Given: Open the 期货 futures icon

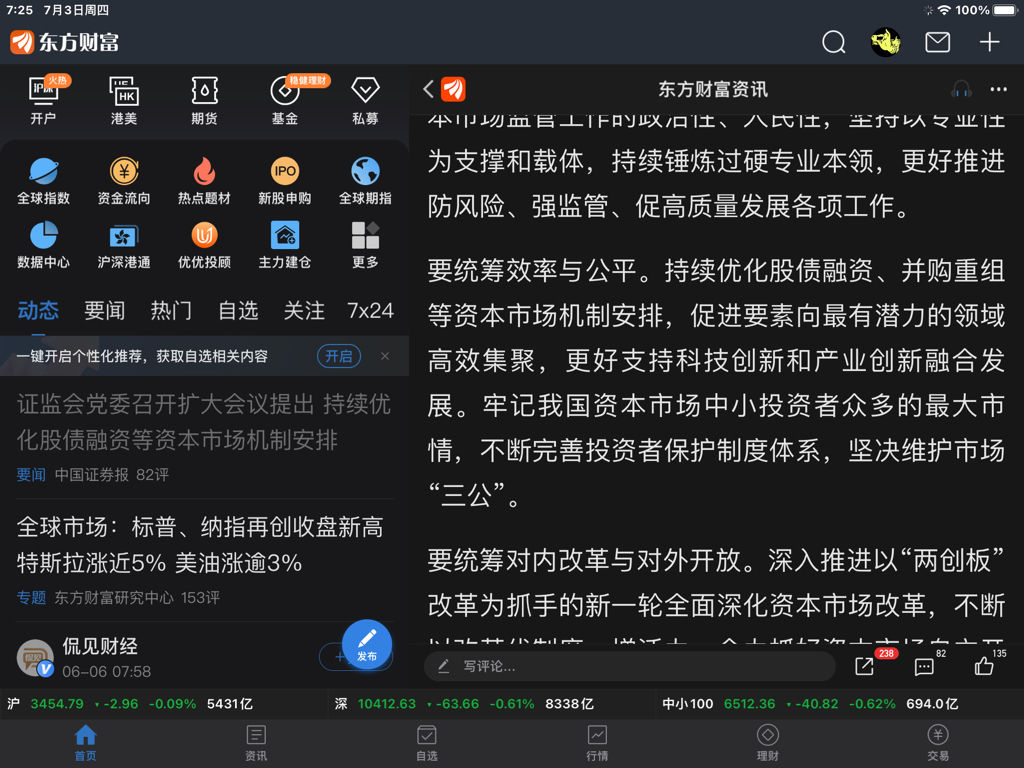Looking at the screenshot, I should pos(204,99).
